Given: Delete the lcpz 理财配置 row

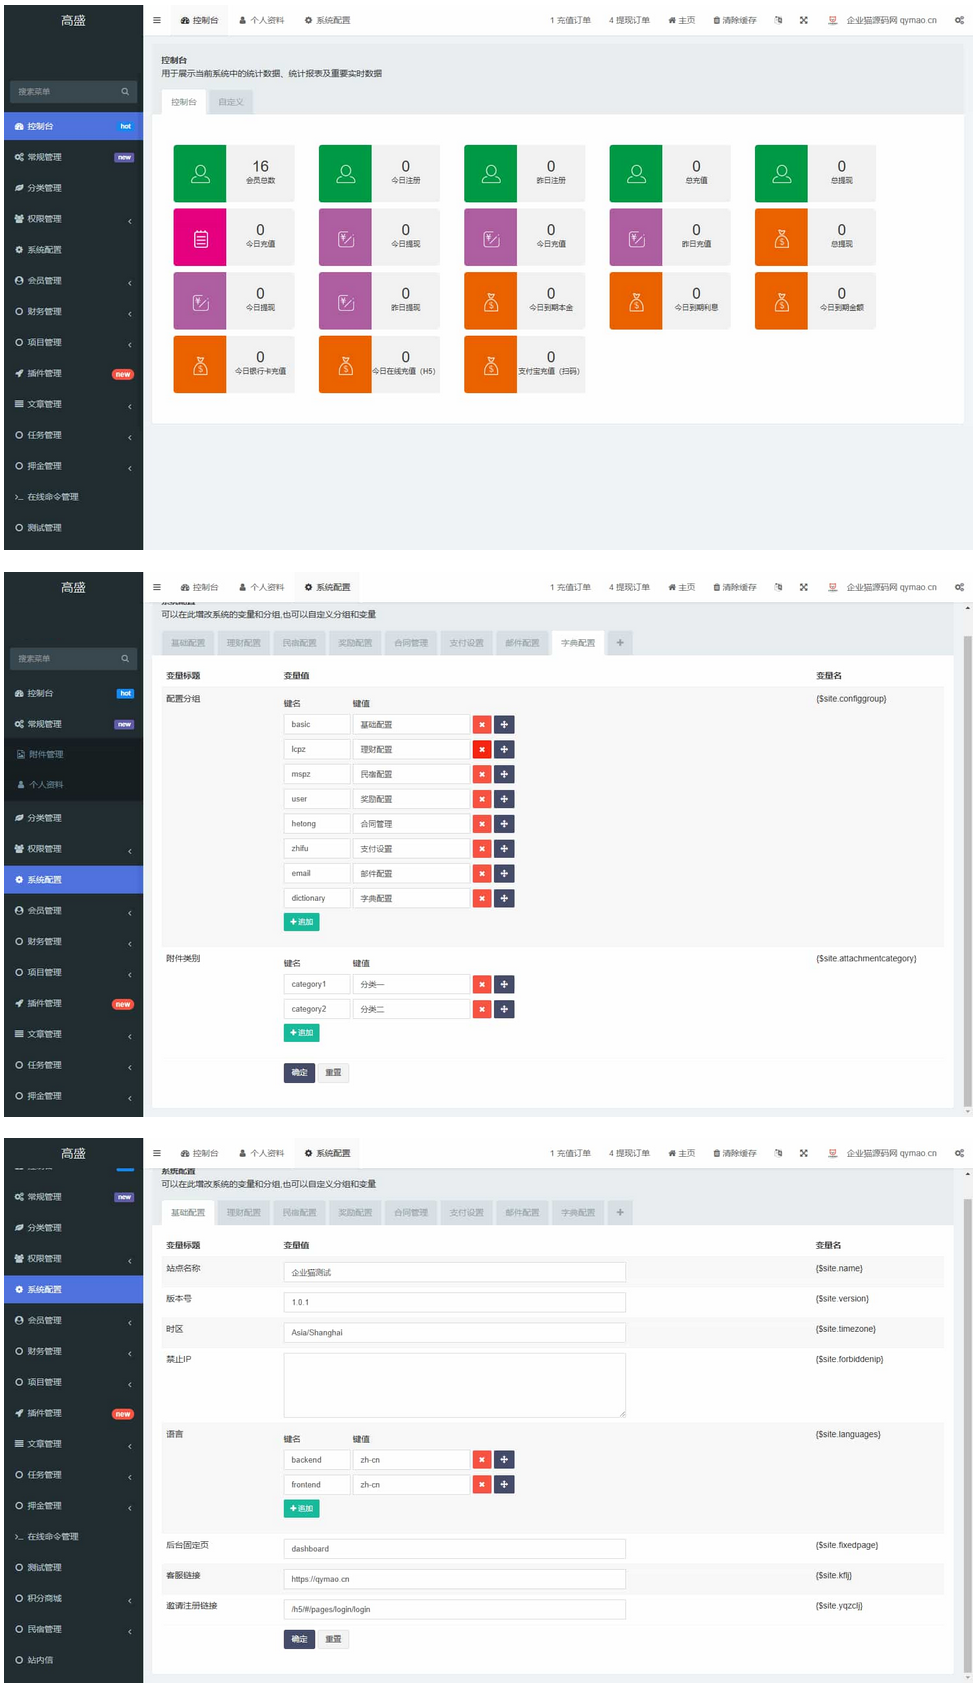Looking at the screenshot, I should [482, 749].
